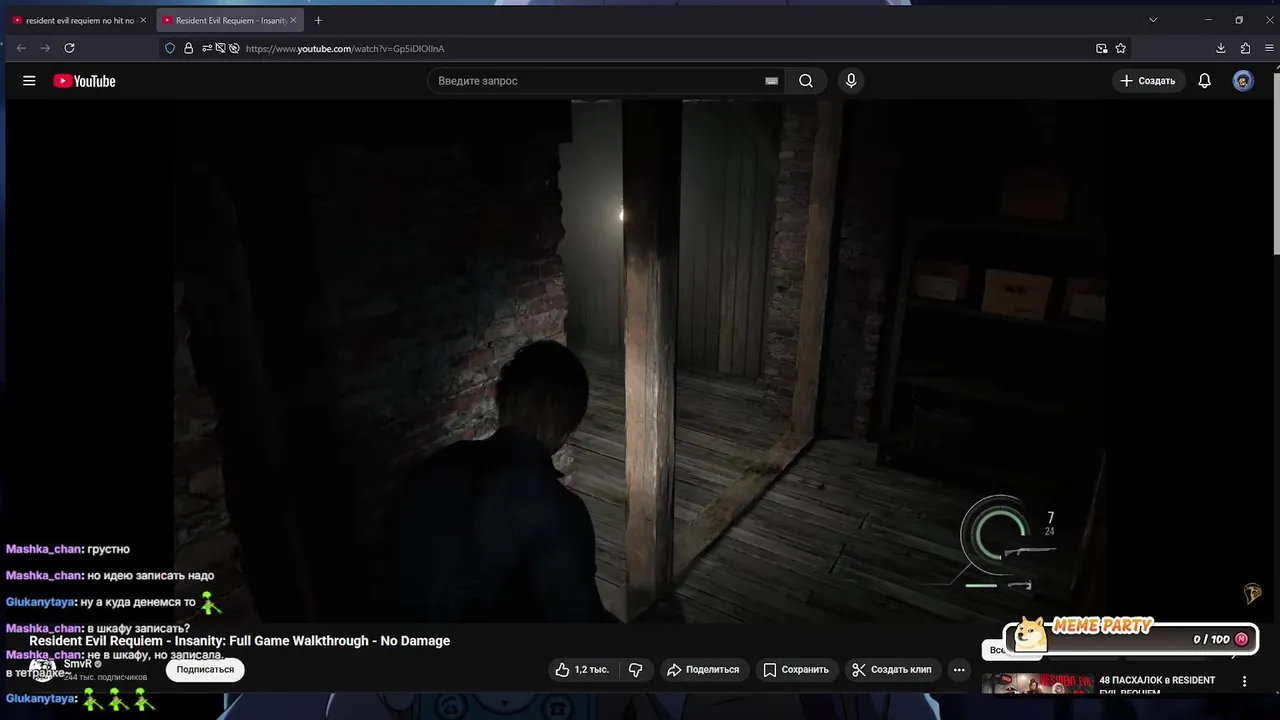The width and height of the screenshot is (1280, 720).
Task: Click the search magnifier button
Action: click(806, 81)
